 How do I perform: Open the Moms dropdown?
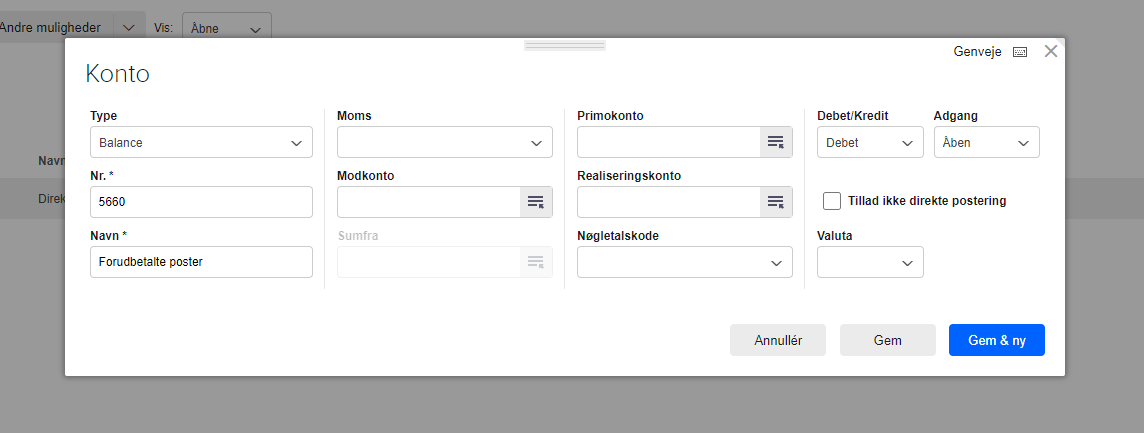click(444, 142)
